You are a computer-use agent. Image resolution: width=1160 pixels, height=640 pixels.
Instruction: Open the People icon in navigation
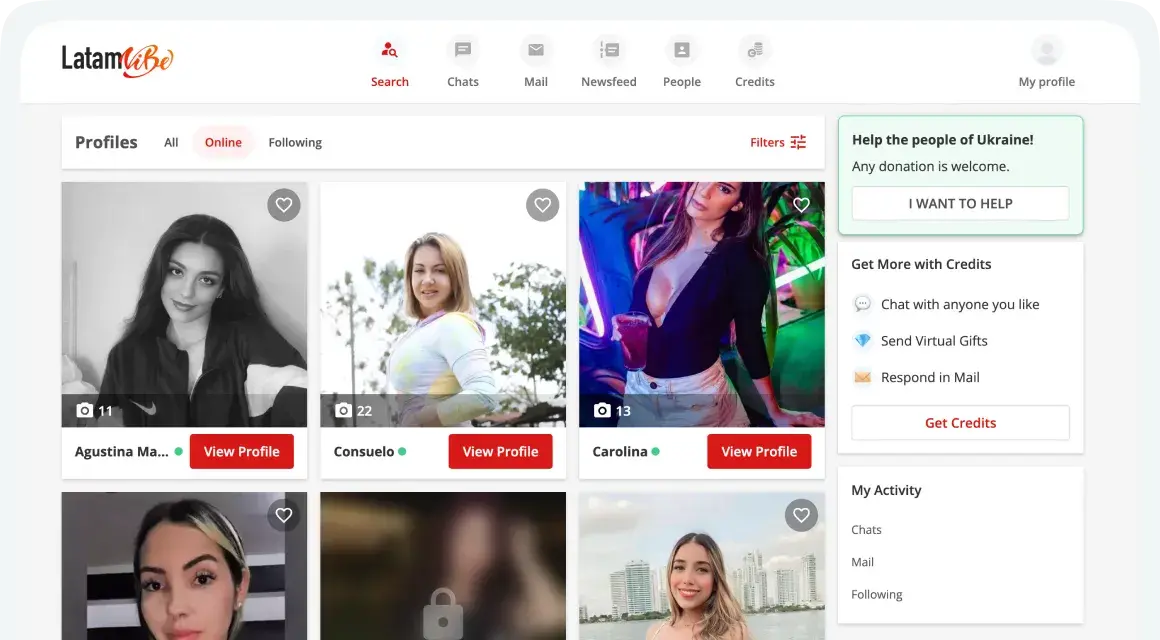click(x=681, y=51)
